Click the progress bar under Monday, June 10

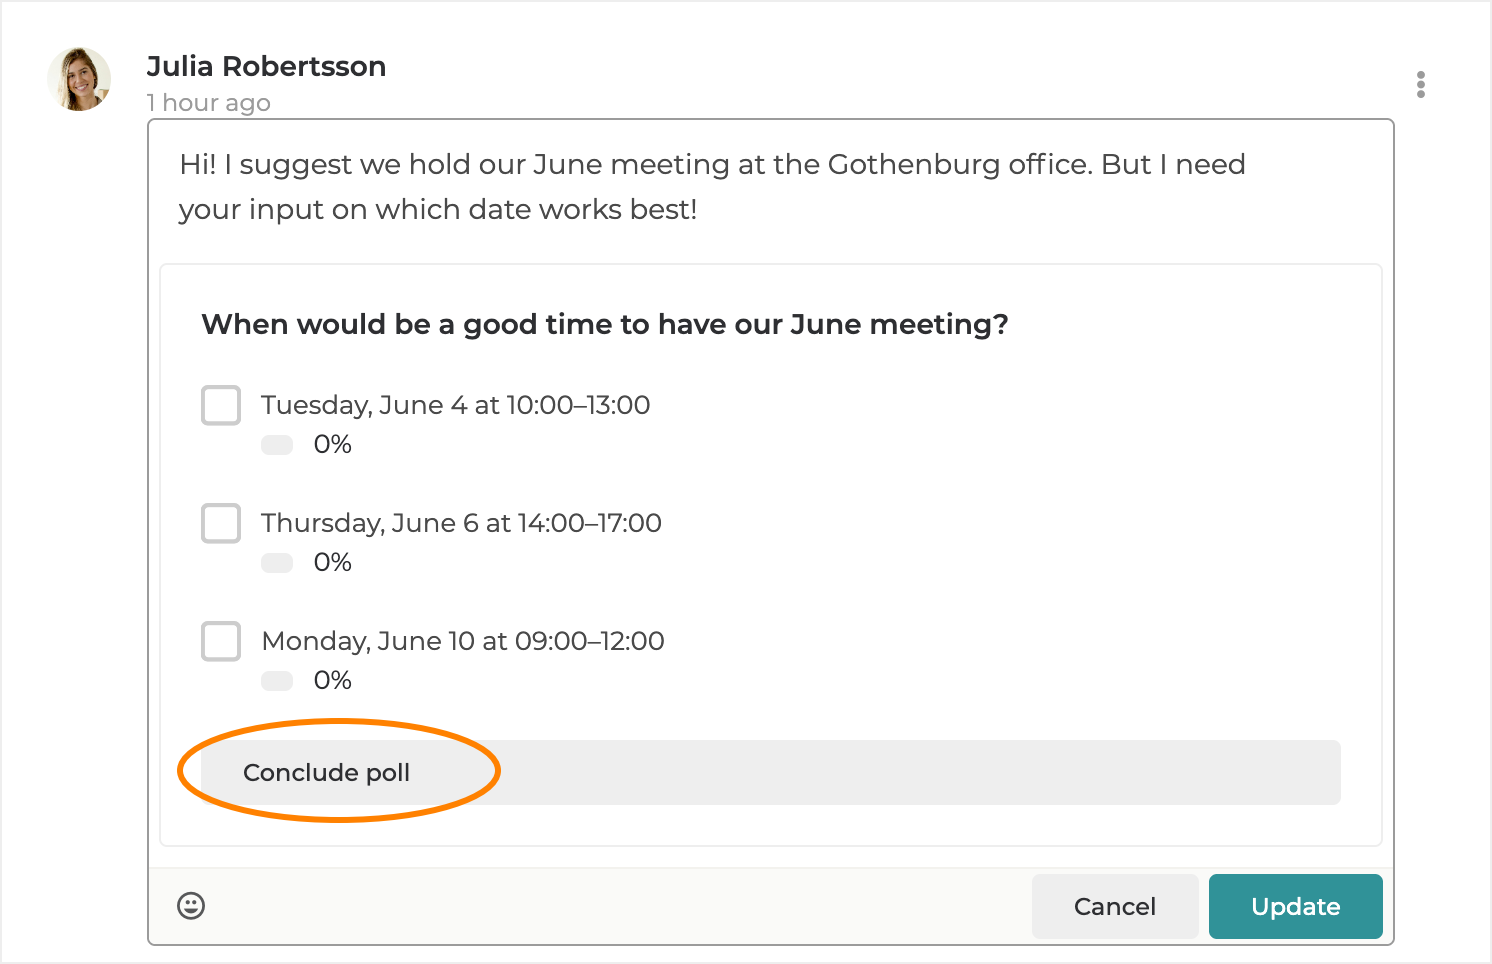(x=277, y=681)
